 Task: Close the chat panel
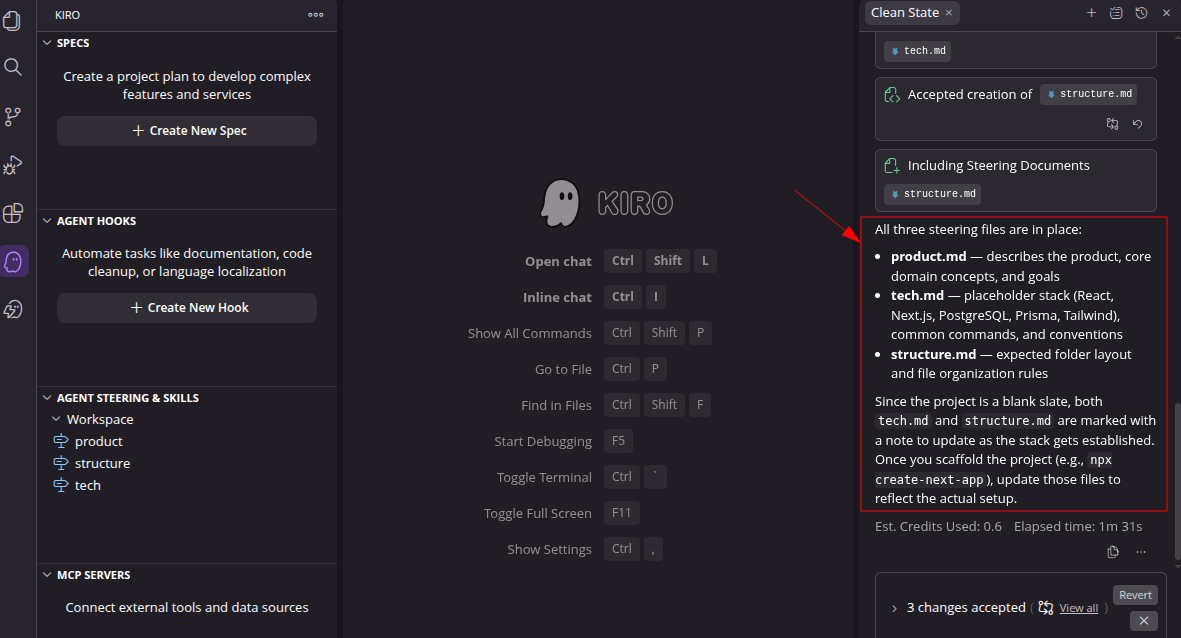pos(1166,13)
